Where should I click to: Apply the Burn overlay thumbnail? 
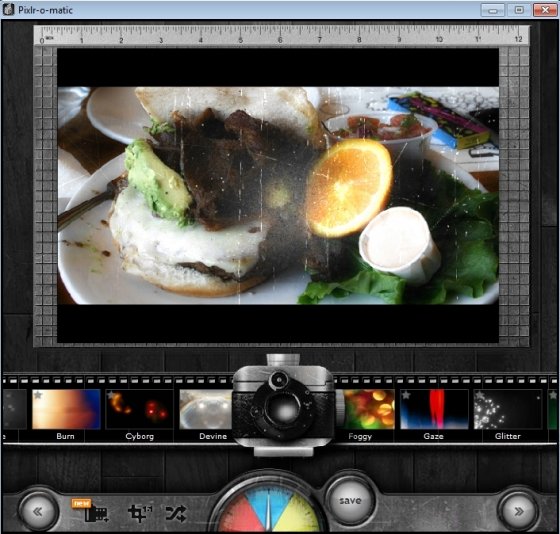point(66,409)
